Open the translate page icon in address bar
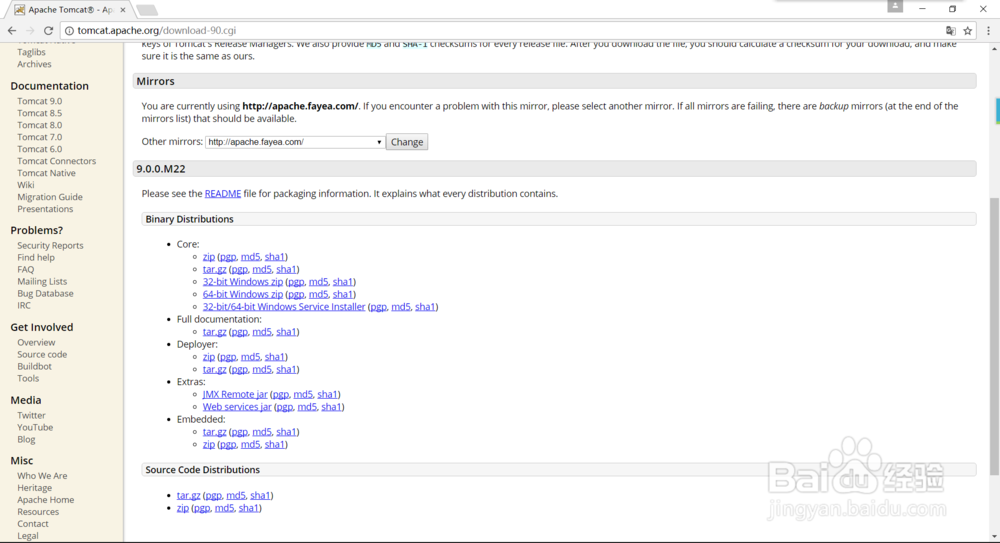1000x543 pixels. (950, 31)
